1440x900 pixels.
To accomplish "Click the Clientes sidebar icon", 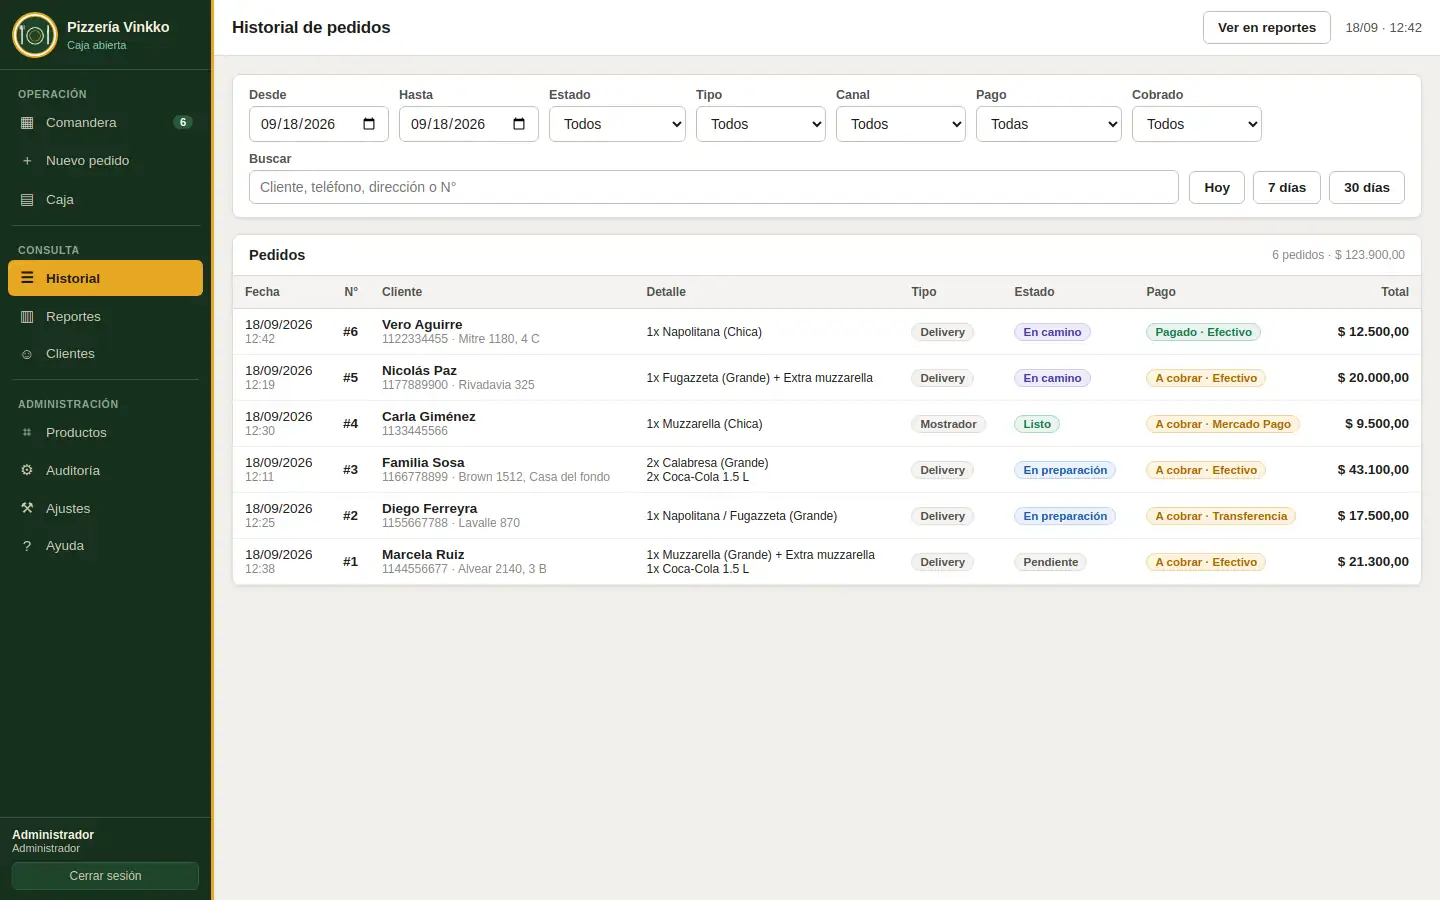I will [x=27, y=354].
